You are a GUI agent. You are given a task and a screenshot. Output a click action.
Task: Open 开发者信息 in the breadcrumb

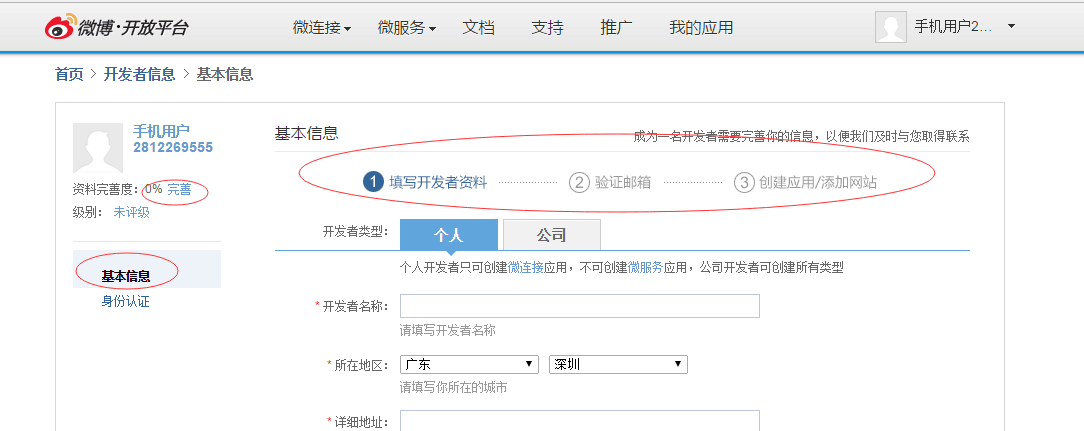139,74
